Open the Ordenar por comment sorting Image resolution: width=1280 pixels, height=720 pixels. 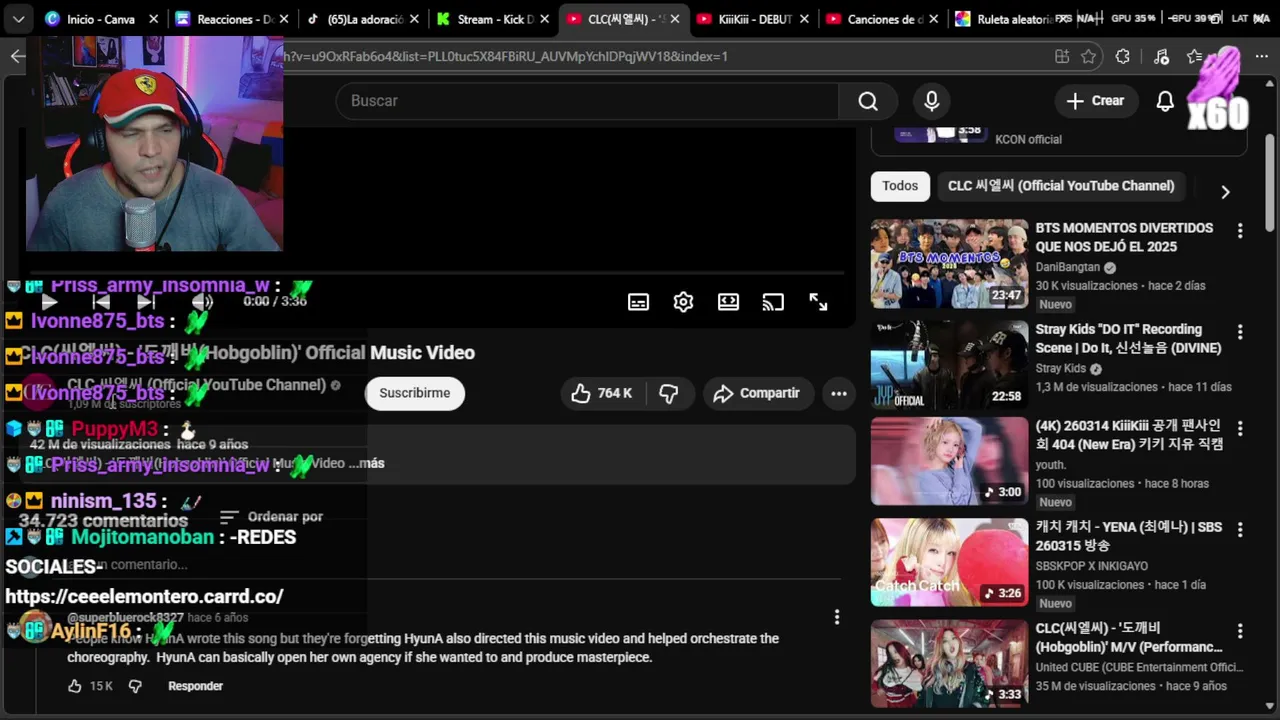pyautogui.click(x=271, y=517)
